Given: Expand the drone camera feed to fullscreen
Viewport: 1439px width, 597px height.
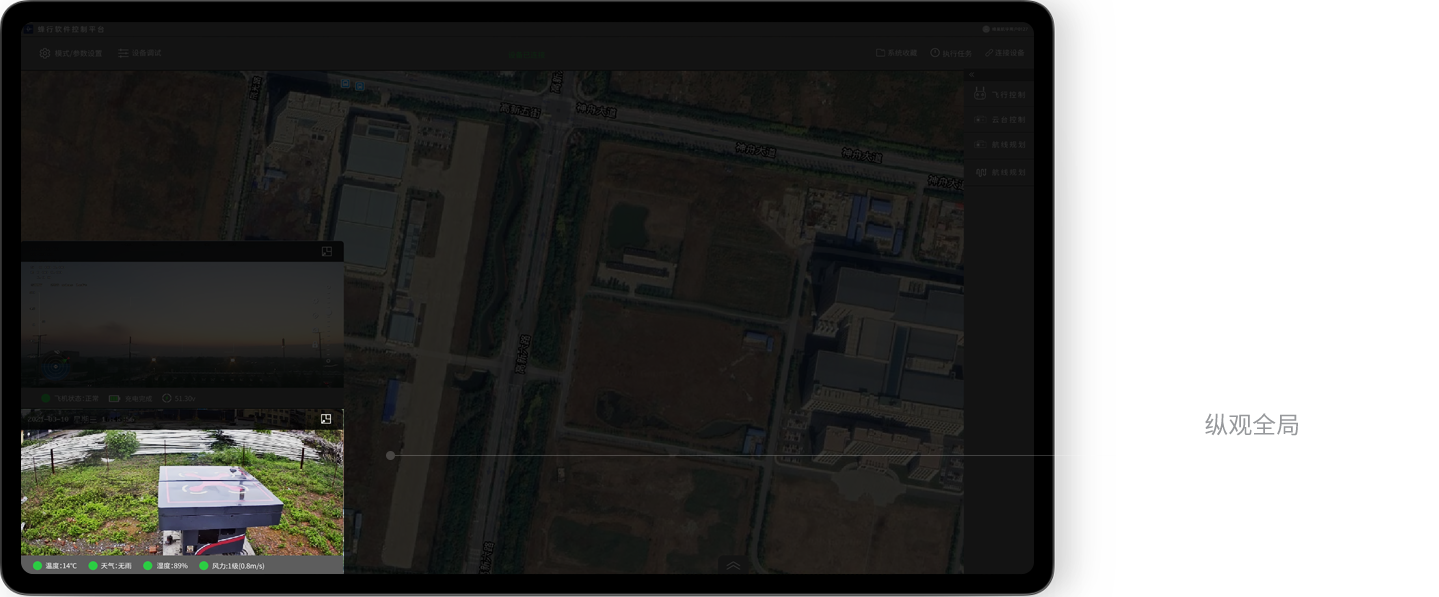Looking at the screenshot, I should click(x=327, y=252).
